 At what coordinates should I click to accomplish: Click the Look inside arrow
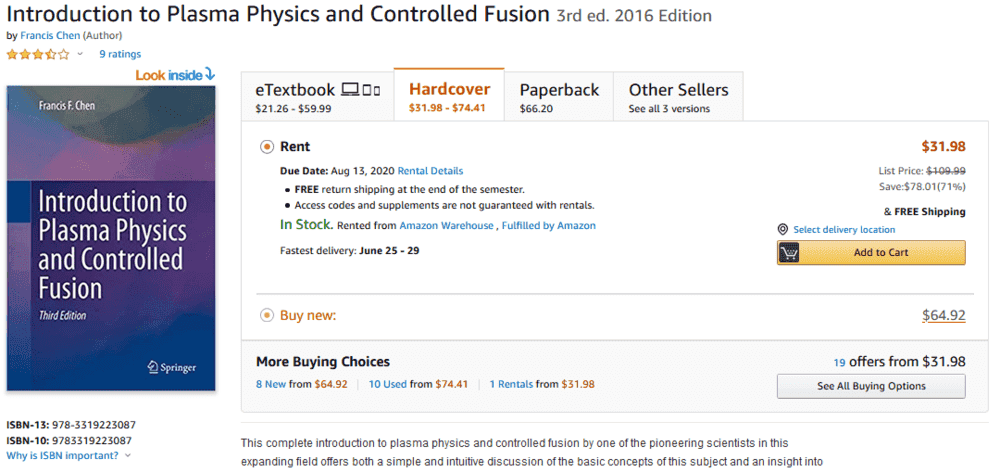coord(209,74)
